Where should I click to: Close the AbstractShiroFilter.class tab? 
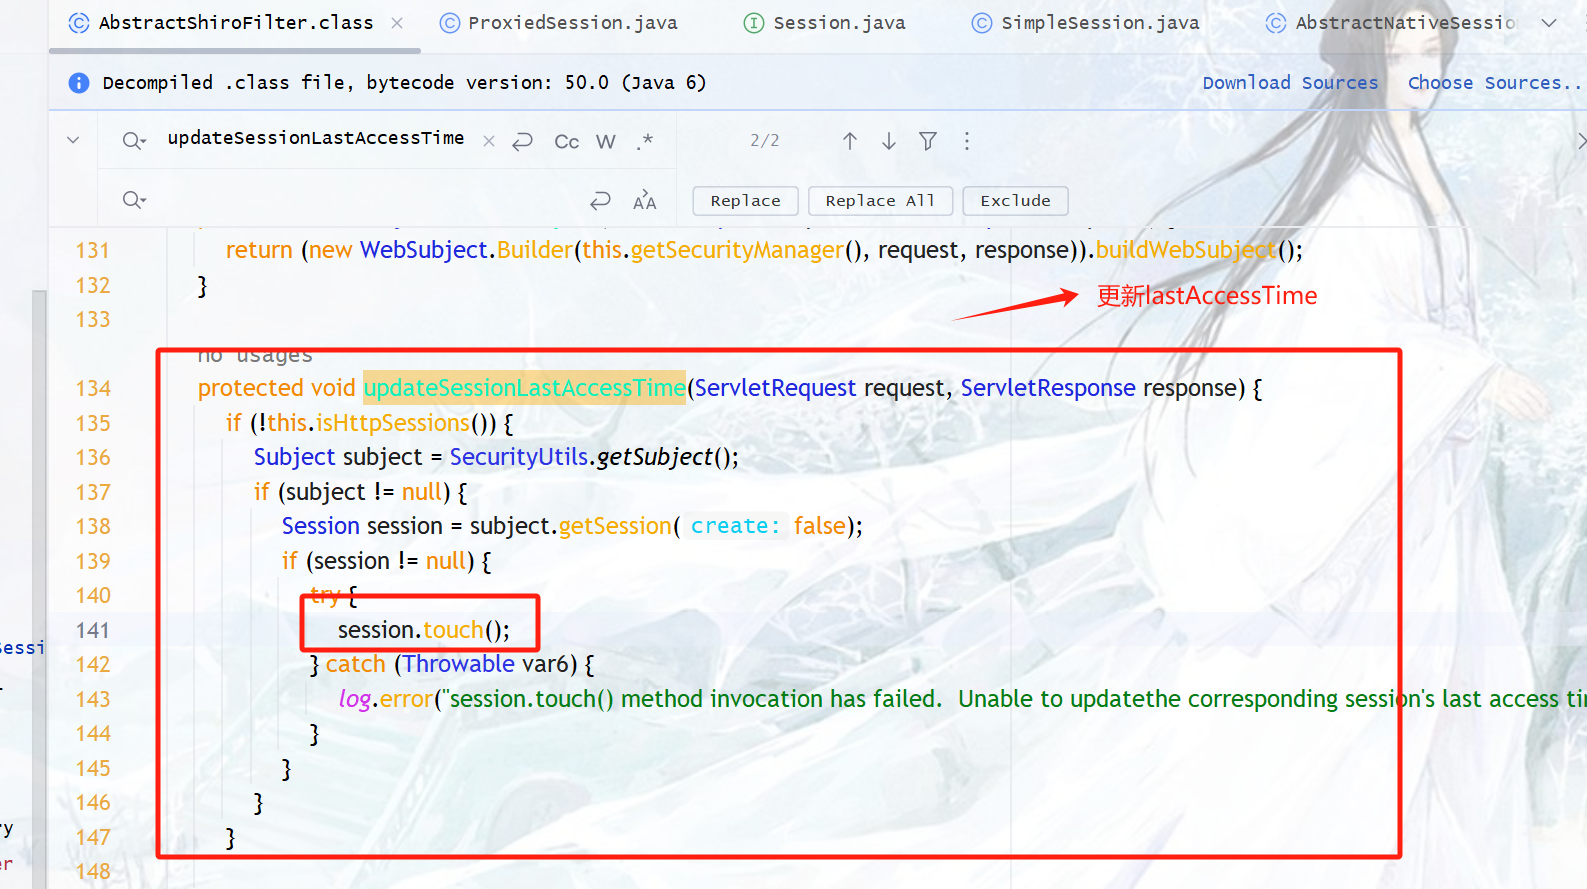tap(397, 23)
